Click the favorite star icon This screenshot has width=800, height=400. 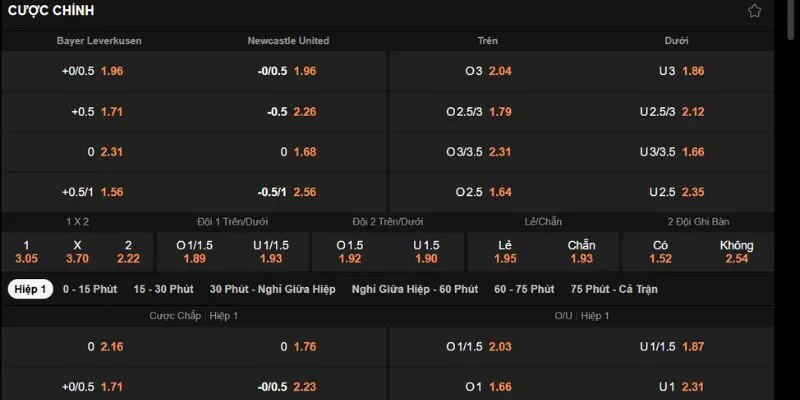tap(783, 11)
